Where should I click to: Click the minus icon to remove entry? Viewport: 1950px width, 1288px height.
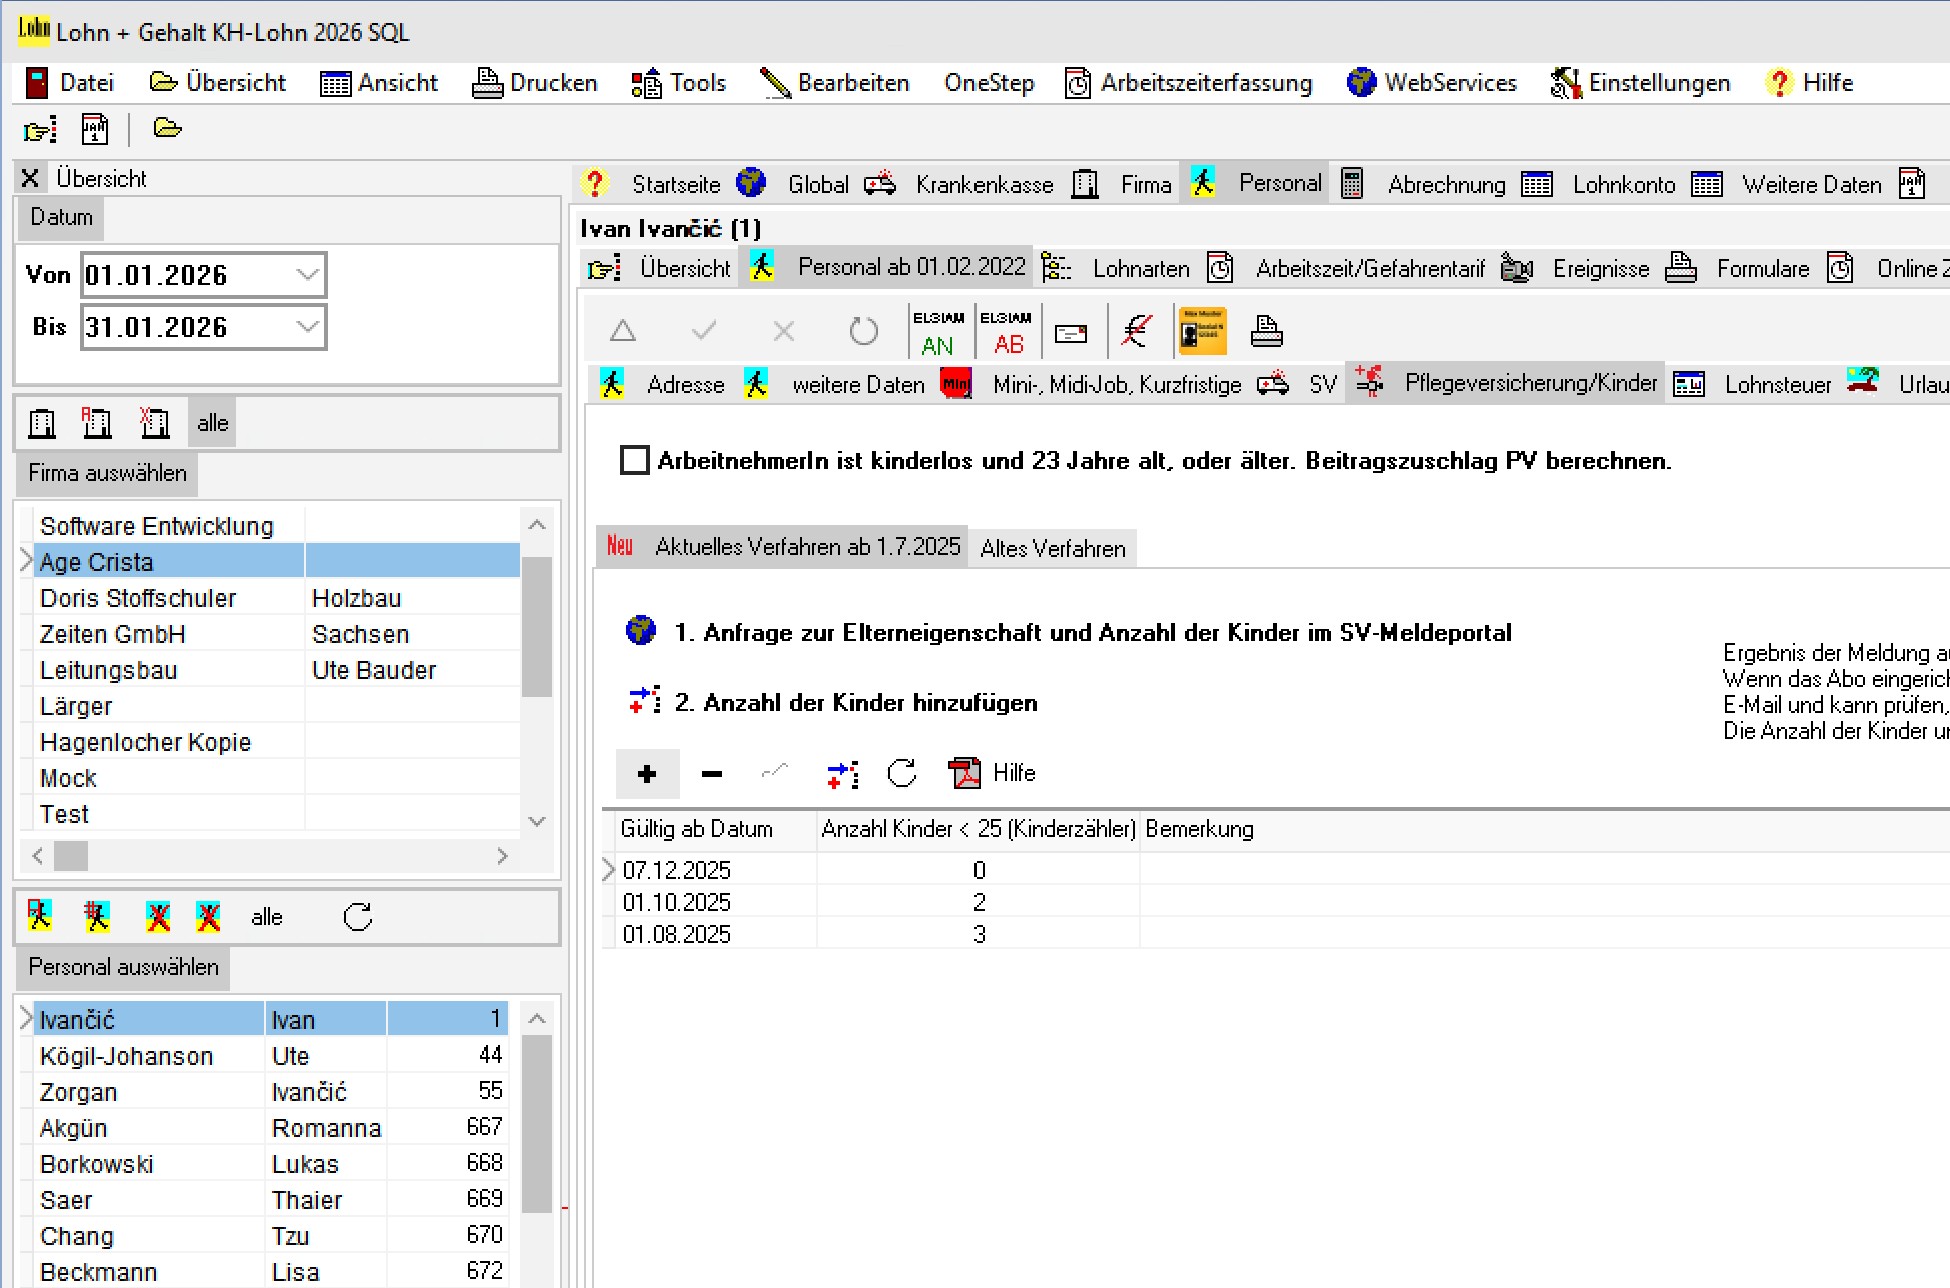[x=712, y=774]
